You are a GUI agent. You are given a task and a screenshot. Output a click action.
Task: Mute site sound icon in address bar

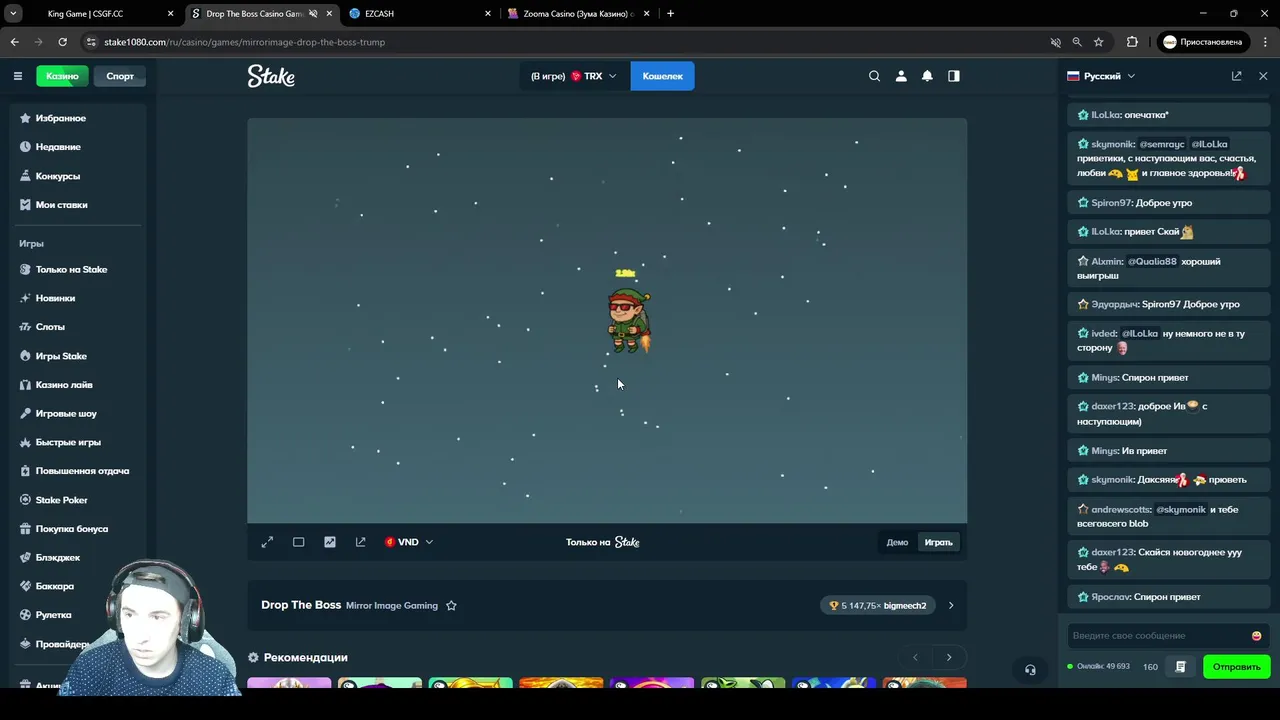pos(1055,42)
